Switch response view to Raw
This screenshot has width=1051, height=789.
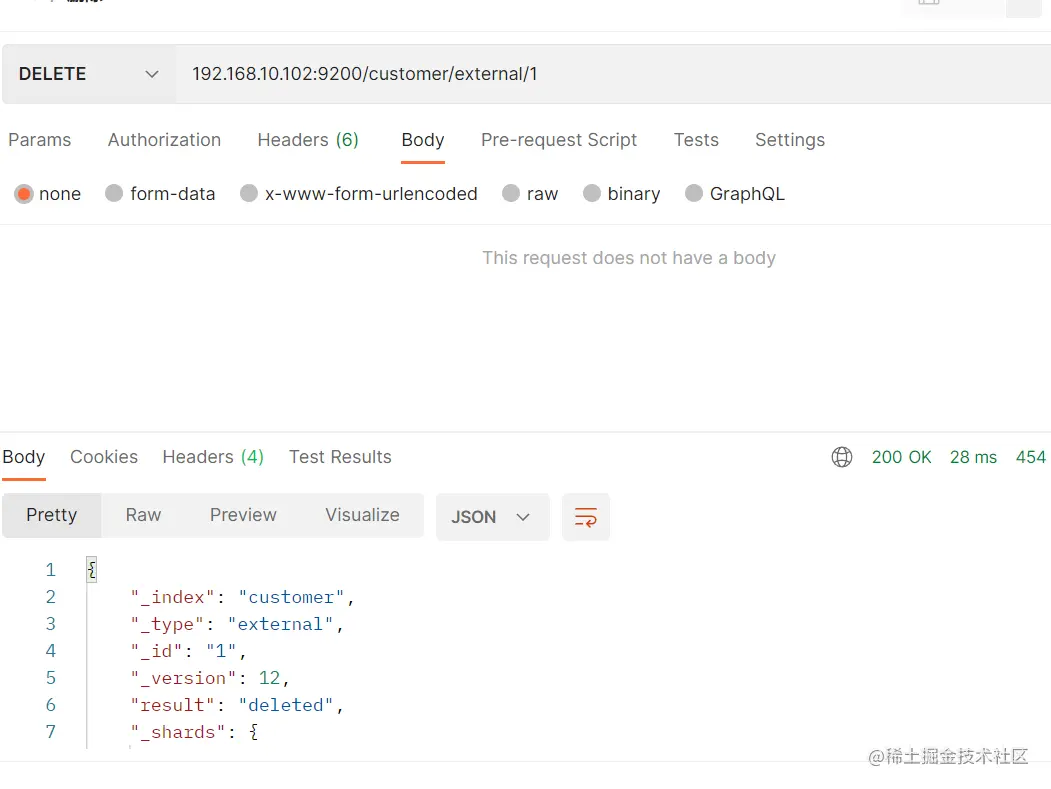pyautogui.click(x=143, y=515)
